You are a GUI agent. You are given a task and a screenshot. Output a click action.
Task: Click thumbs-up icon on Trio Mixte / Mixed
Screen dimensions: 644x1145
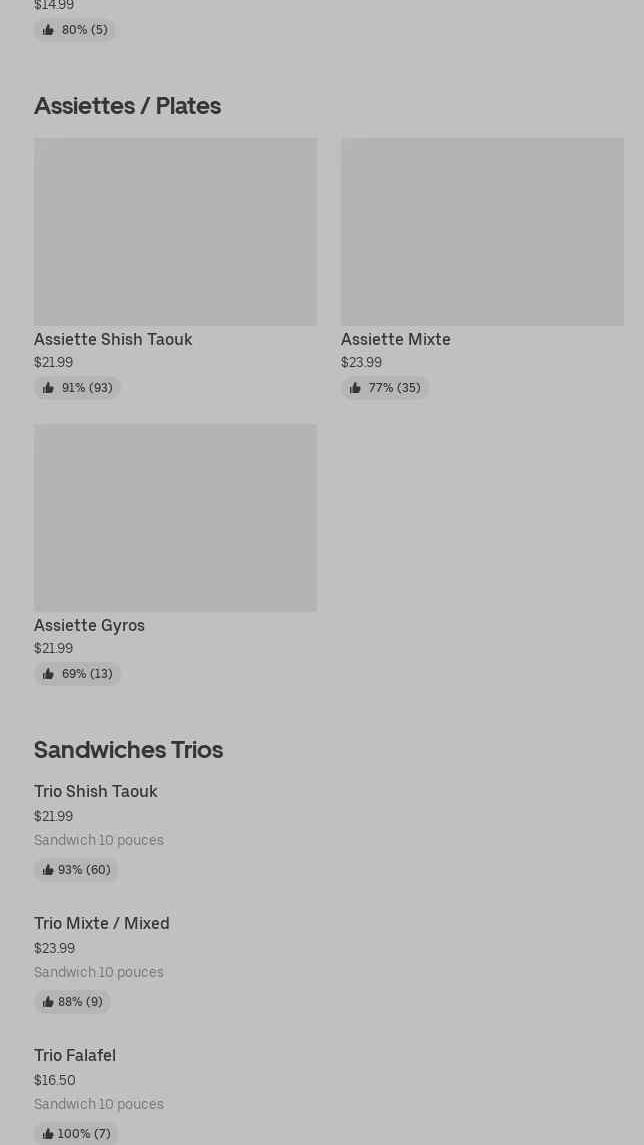(48, 1002)
